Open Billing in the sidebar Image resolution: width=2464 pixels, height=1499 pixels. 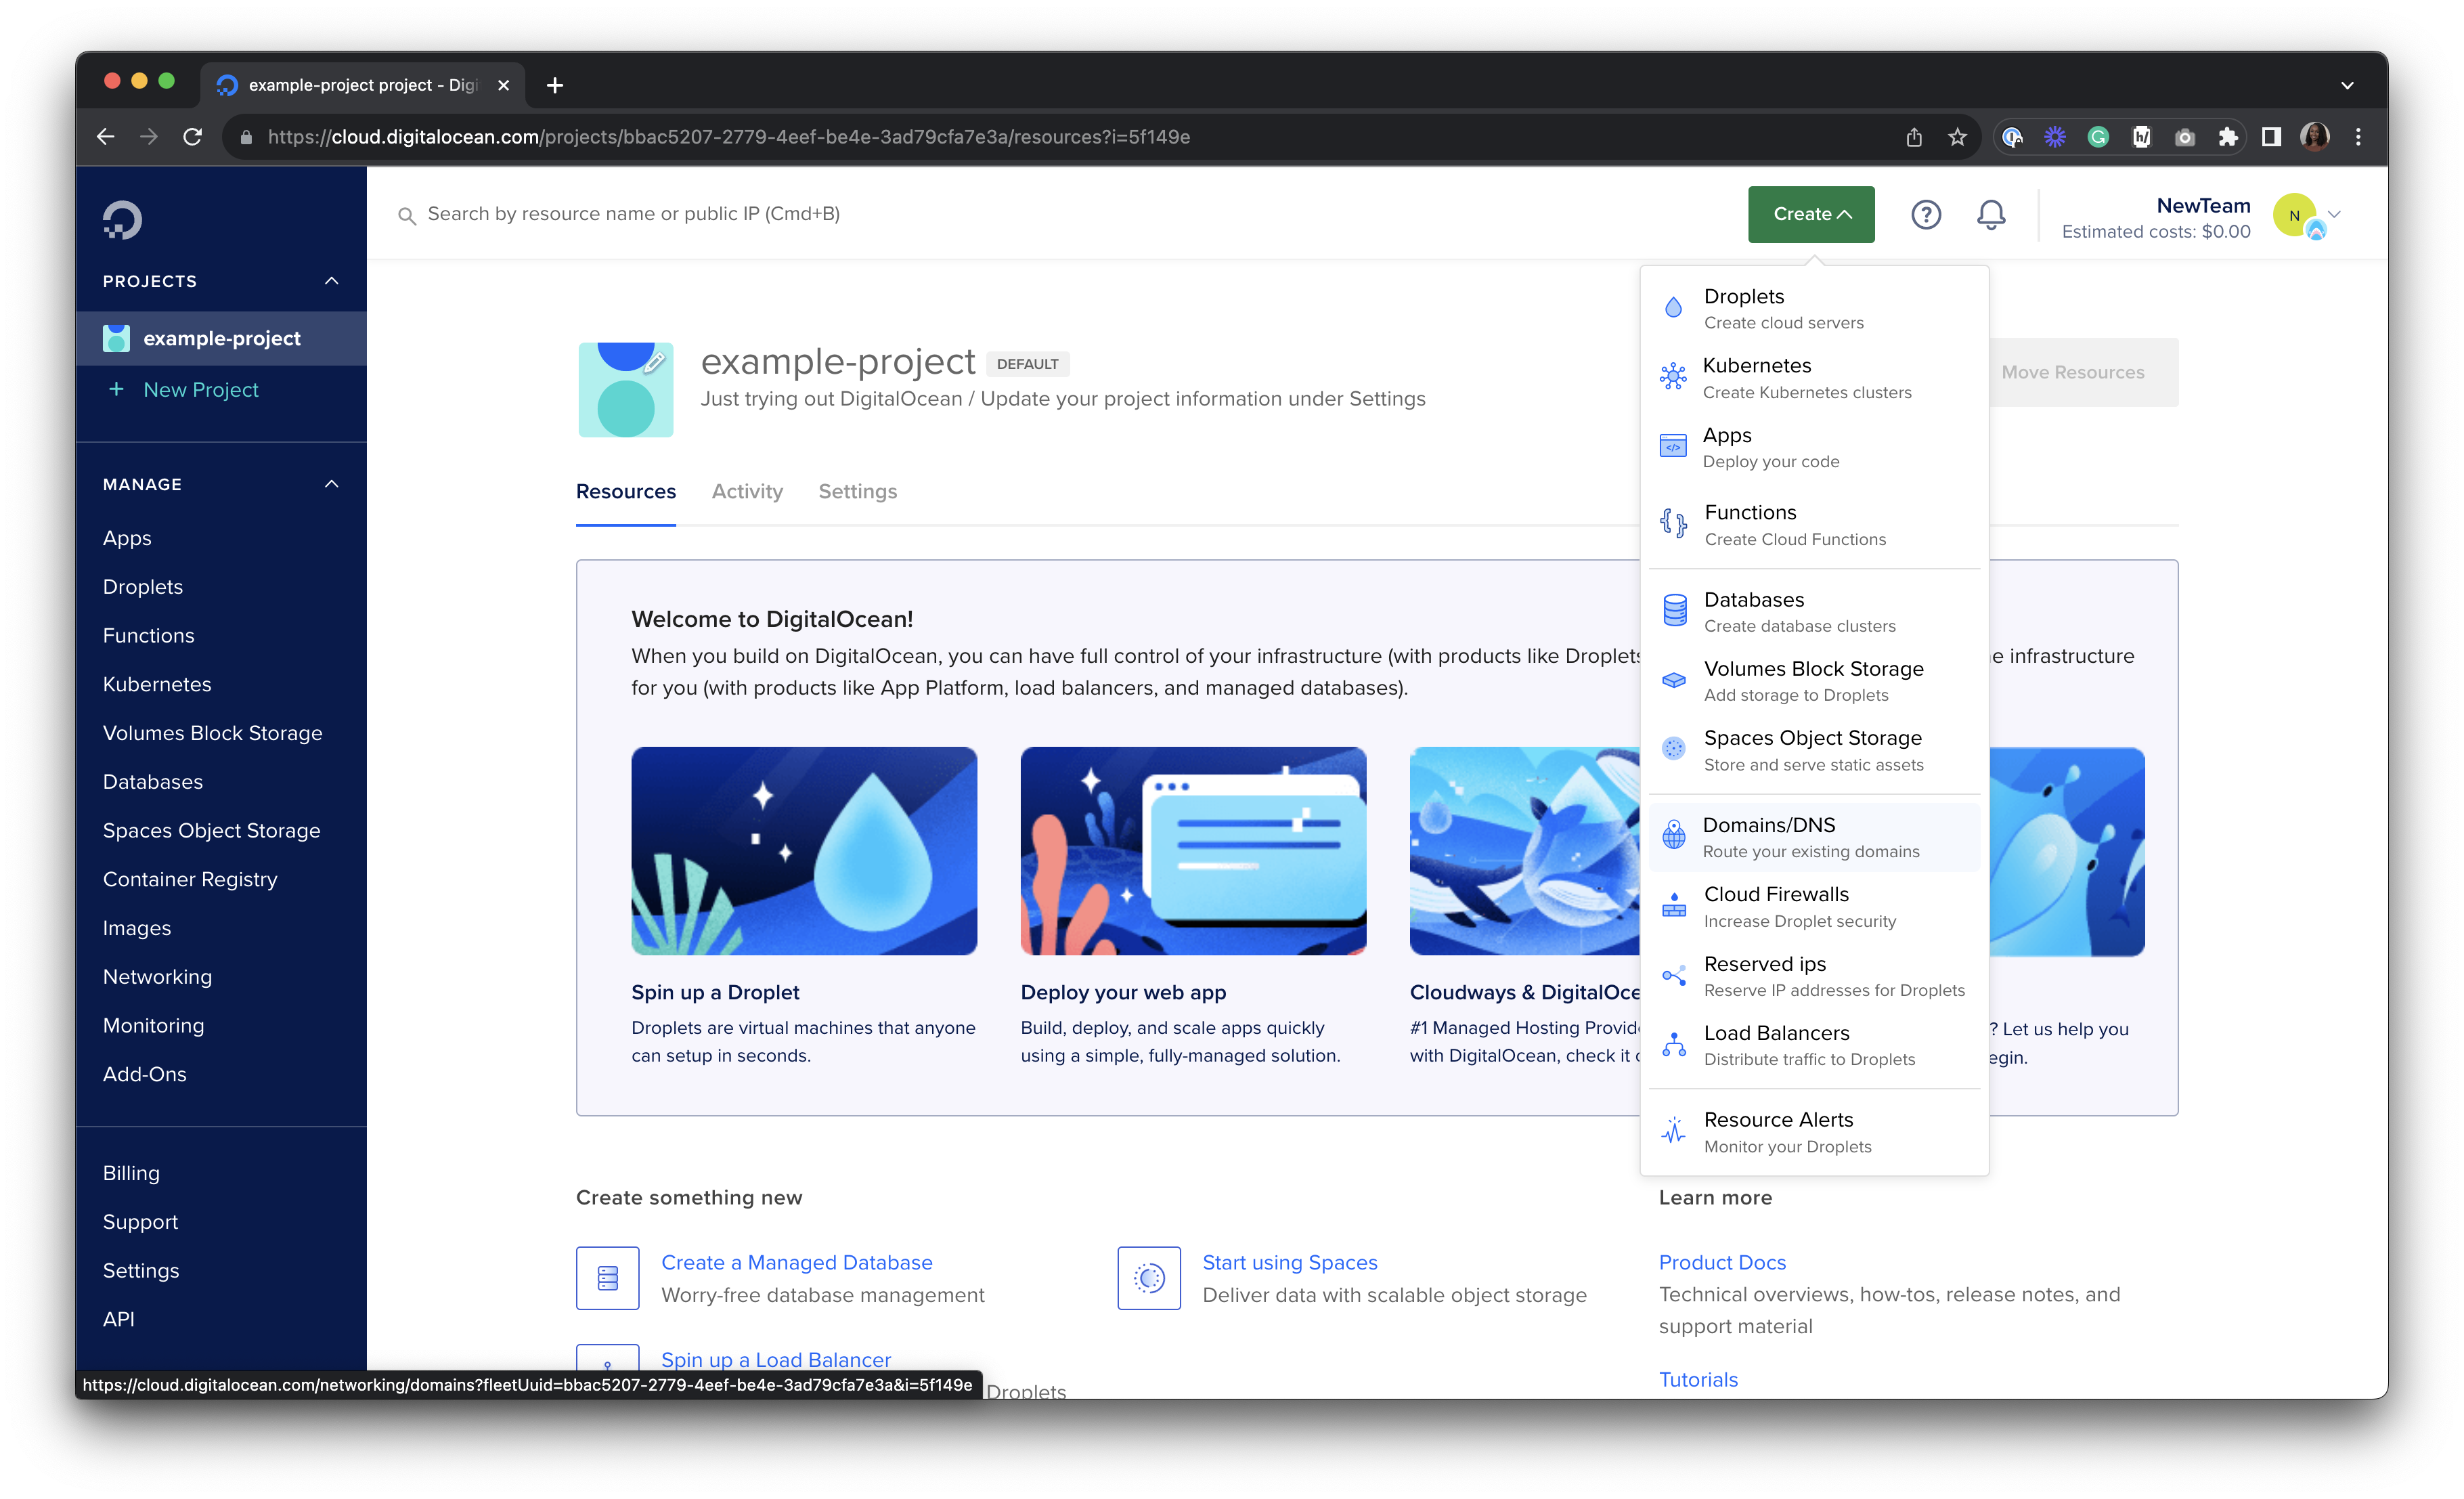(x=131, y=1172)
